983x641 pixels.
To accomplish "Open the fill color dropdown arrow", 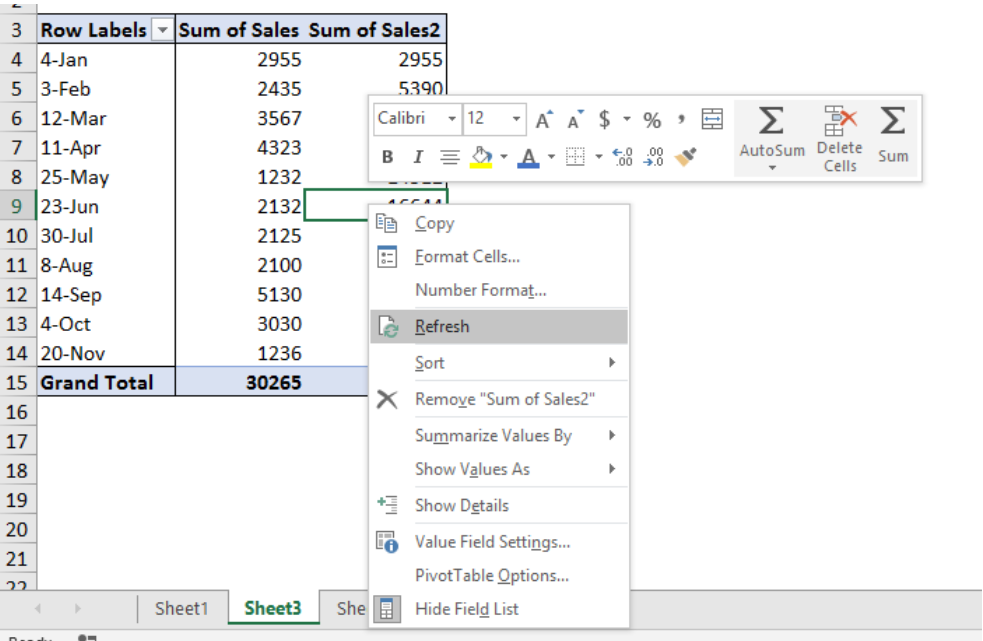I will [x=503, y=157].
